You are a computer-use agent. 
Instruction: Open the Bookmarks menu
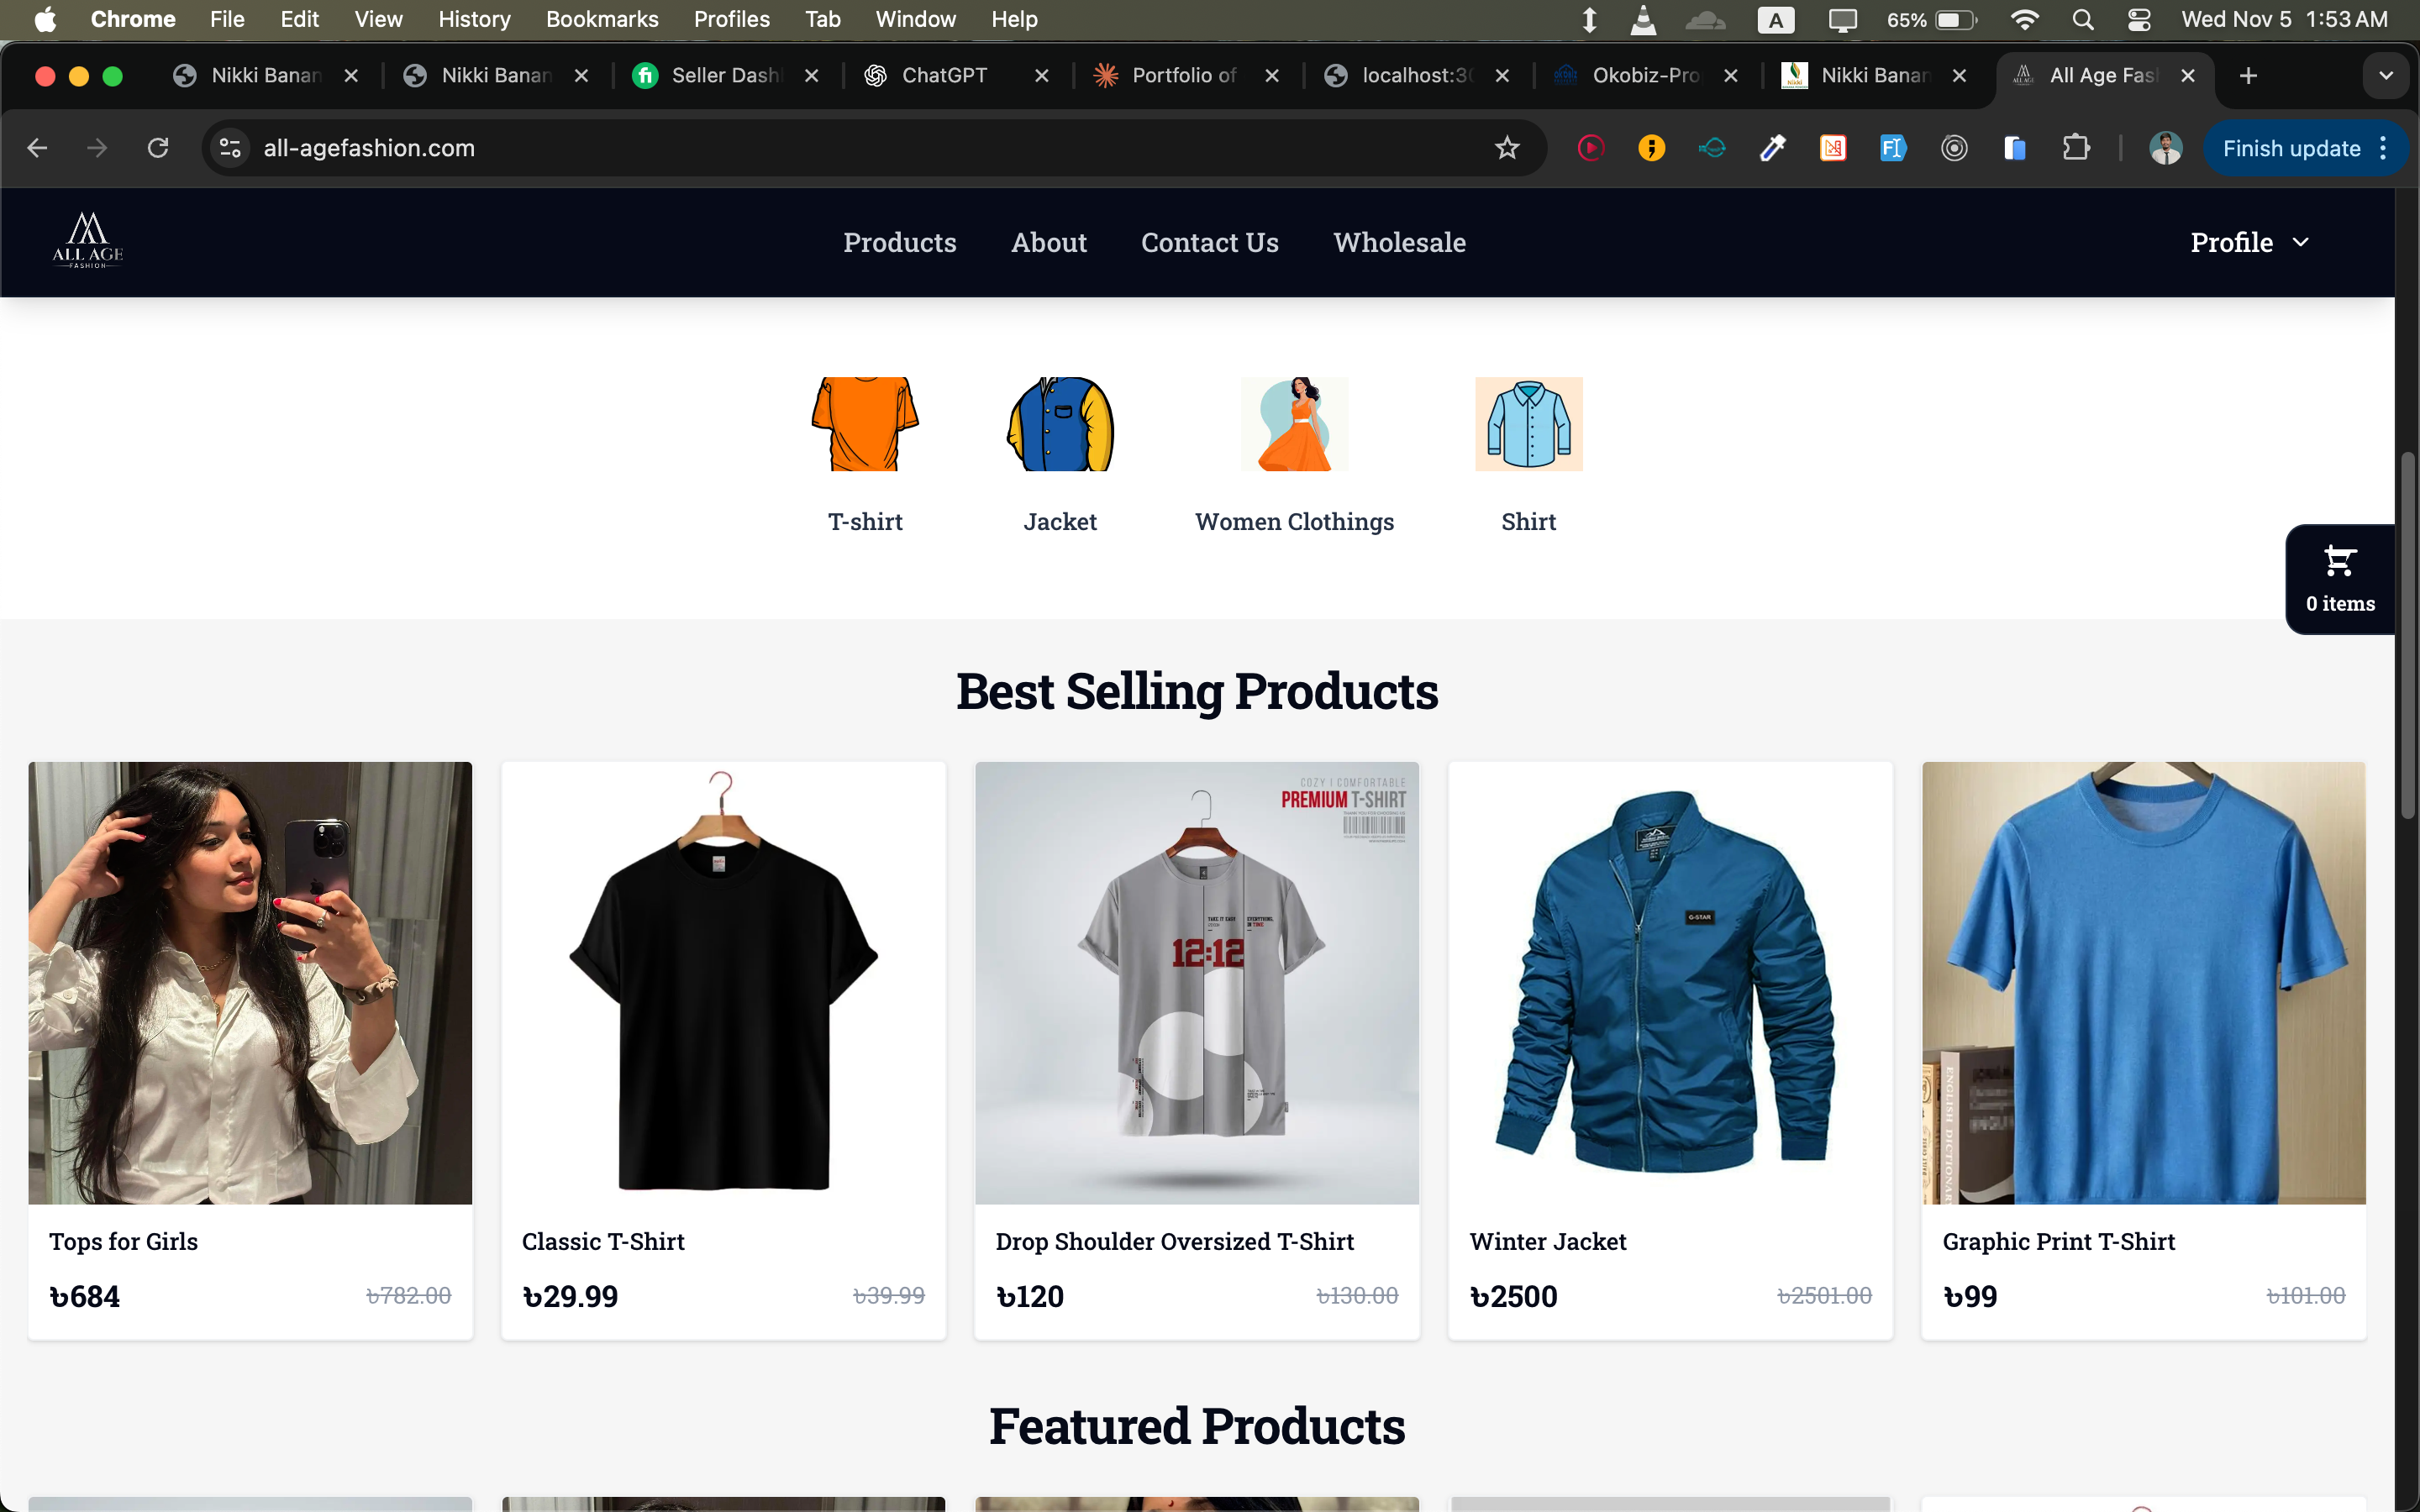(x=602, y=19)
